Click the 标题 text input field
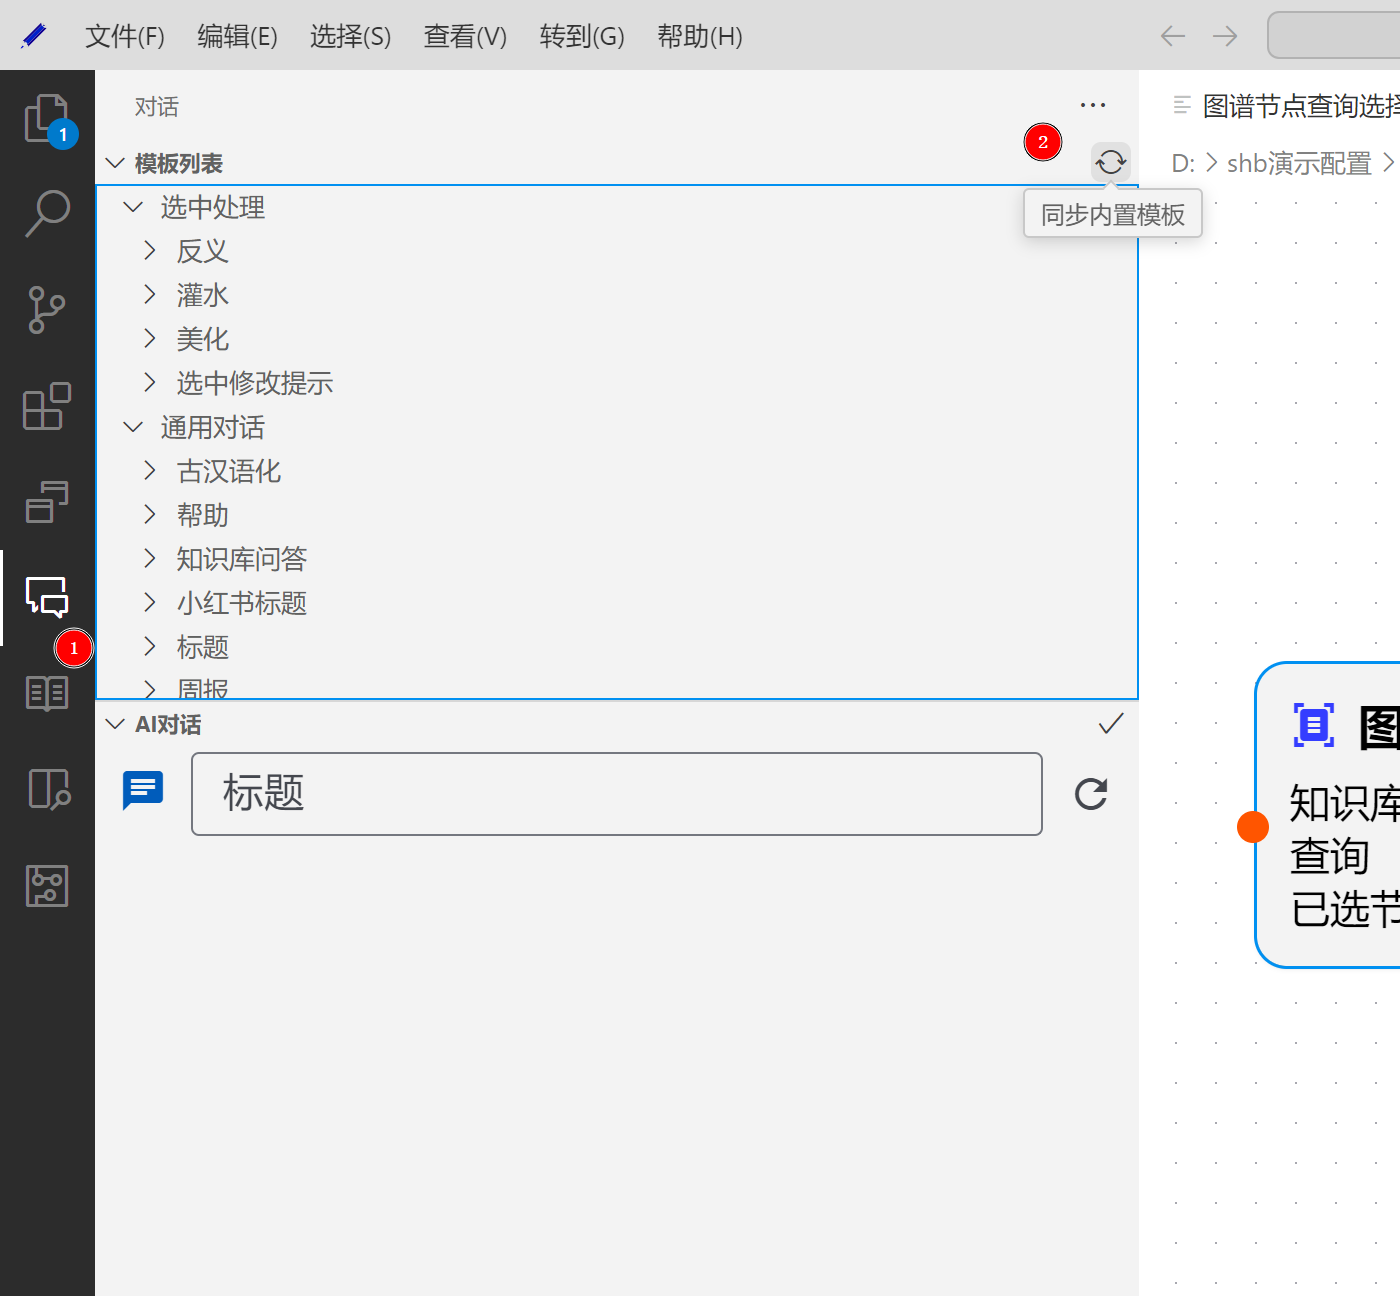The image size is (1400, 1296). (x=616, y=794)
